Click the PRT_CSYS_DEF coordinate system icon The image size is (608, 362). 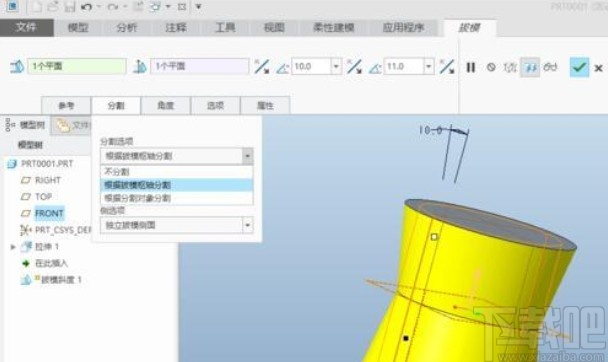tap(26, 230)
